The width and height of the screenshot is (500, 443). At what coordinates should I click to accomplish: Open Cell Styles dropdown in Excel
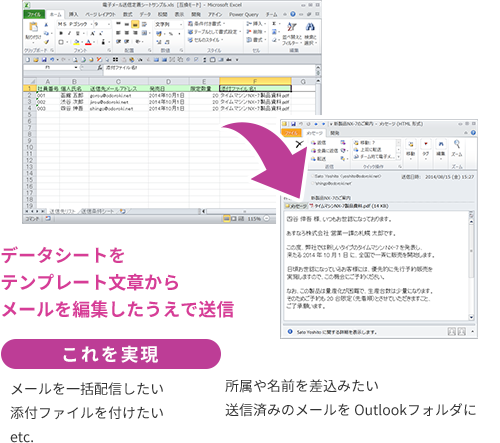(205, 40)
